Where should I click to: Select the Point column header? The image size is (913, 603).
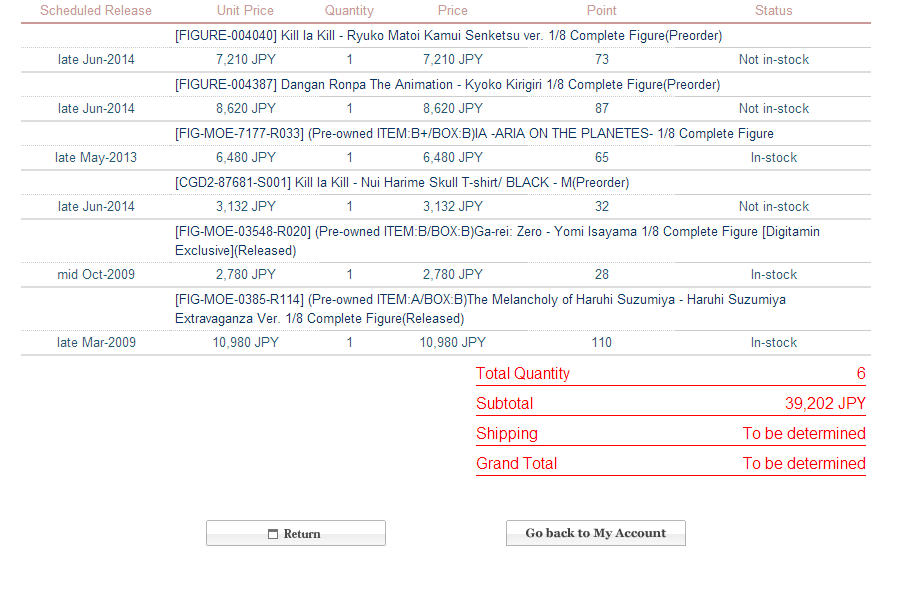[x=601, y=10]
